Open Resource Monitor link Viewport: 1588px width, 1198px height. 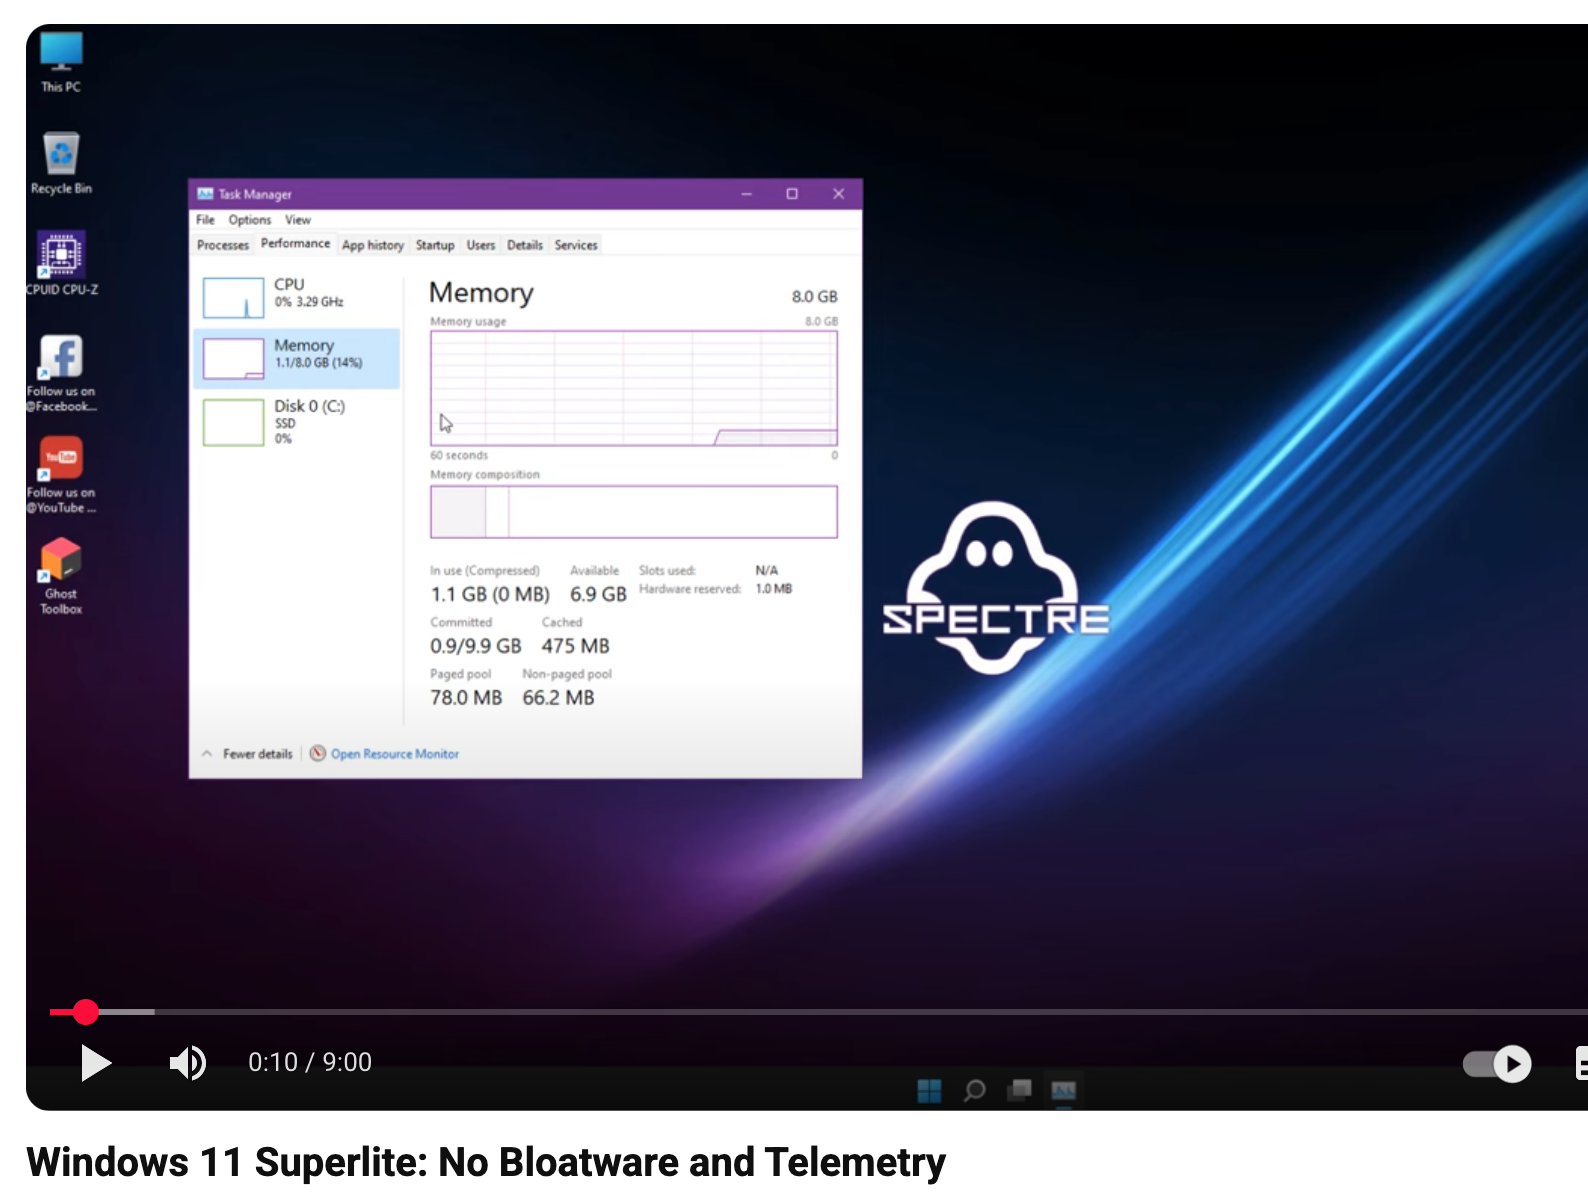(395, 754)
